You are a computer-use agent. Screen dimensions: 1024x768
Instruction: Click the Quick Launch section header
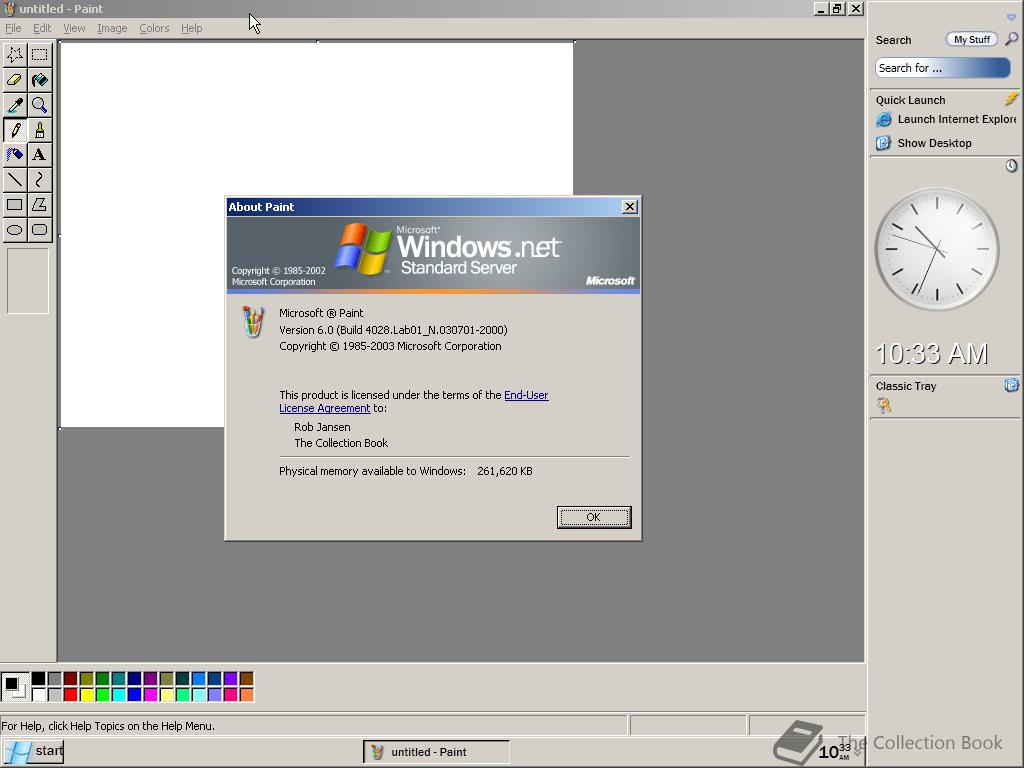[910, 100]
